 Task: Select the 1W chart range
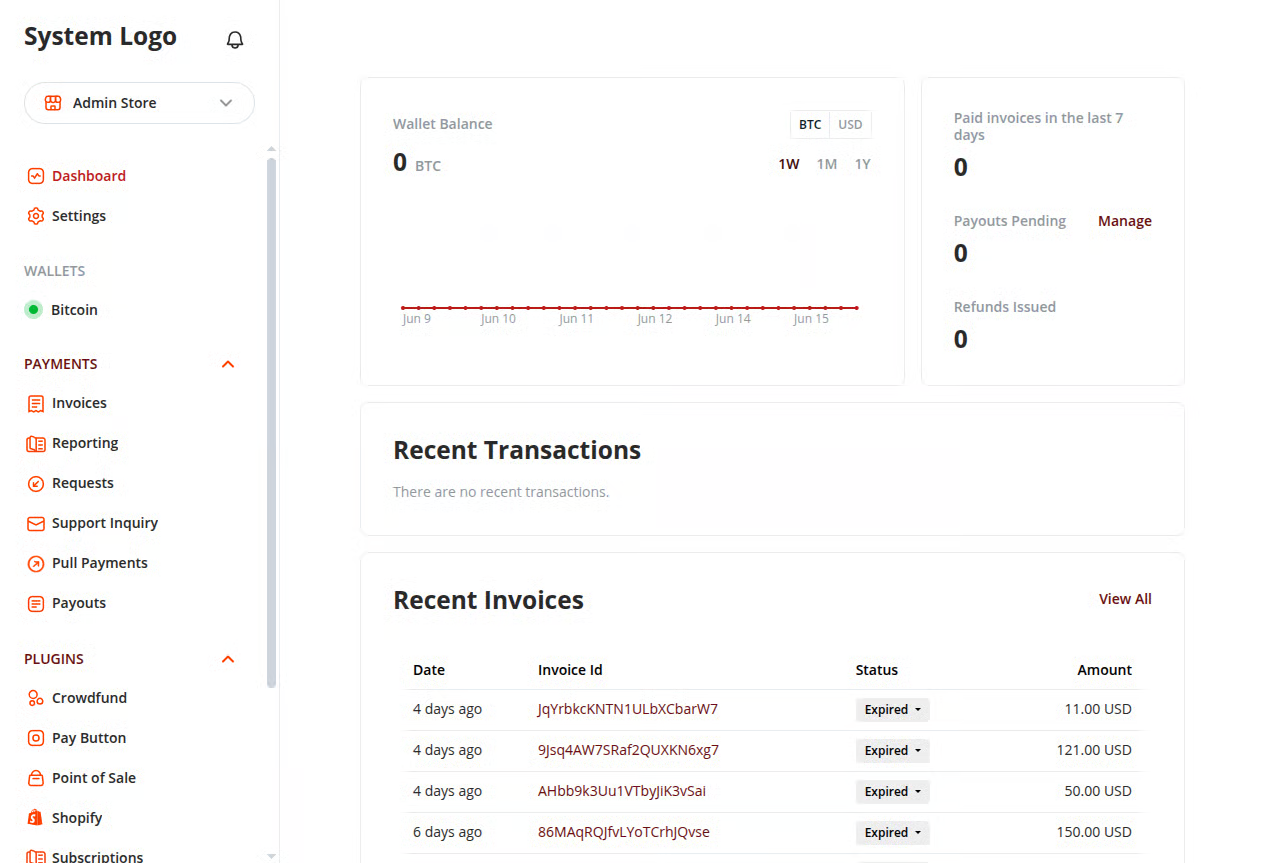tap(789, 164)
